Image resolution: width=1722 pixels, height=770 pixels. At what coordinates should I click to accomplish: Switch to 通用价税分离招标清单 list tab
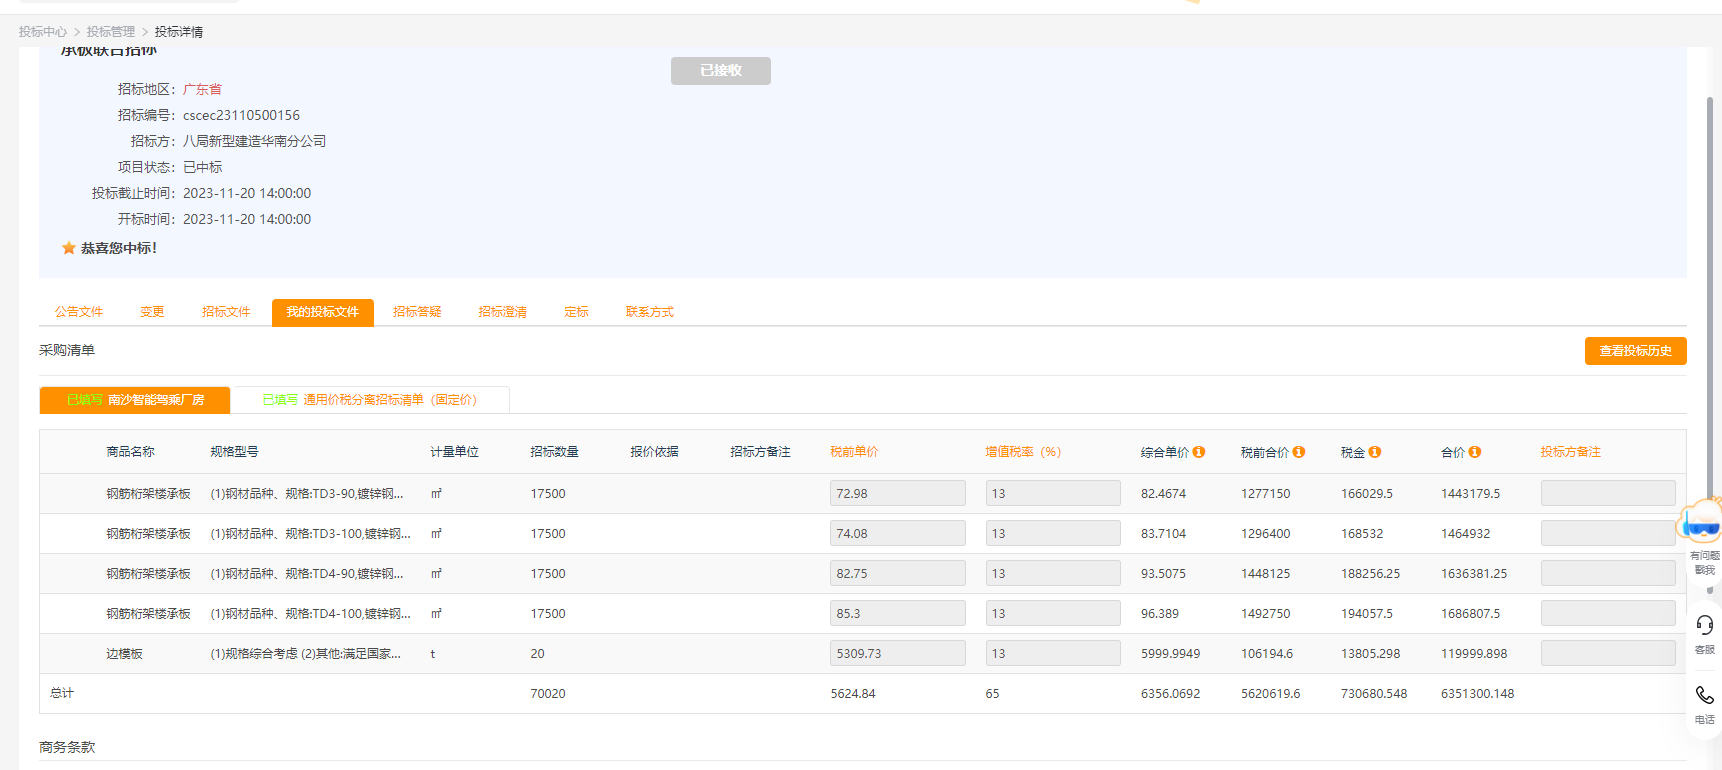click(x=370, y=400)
